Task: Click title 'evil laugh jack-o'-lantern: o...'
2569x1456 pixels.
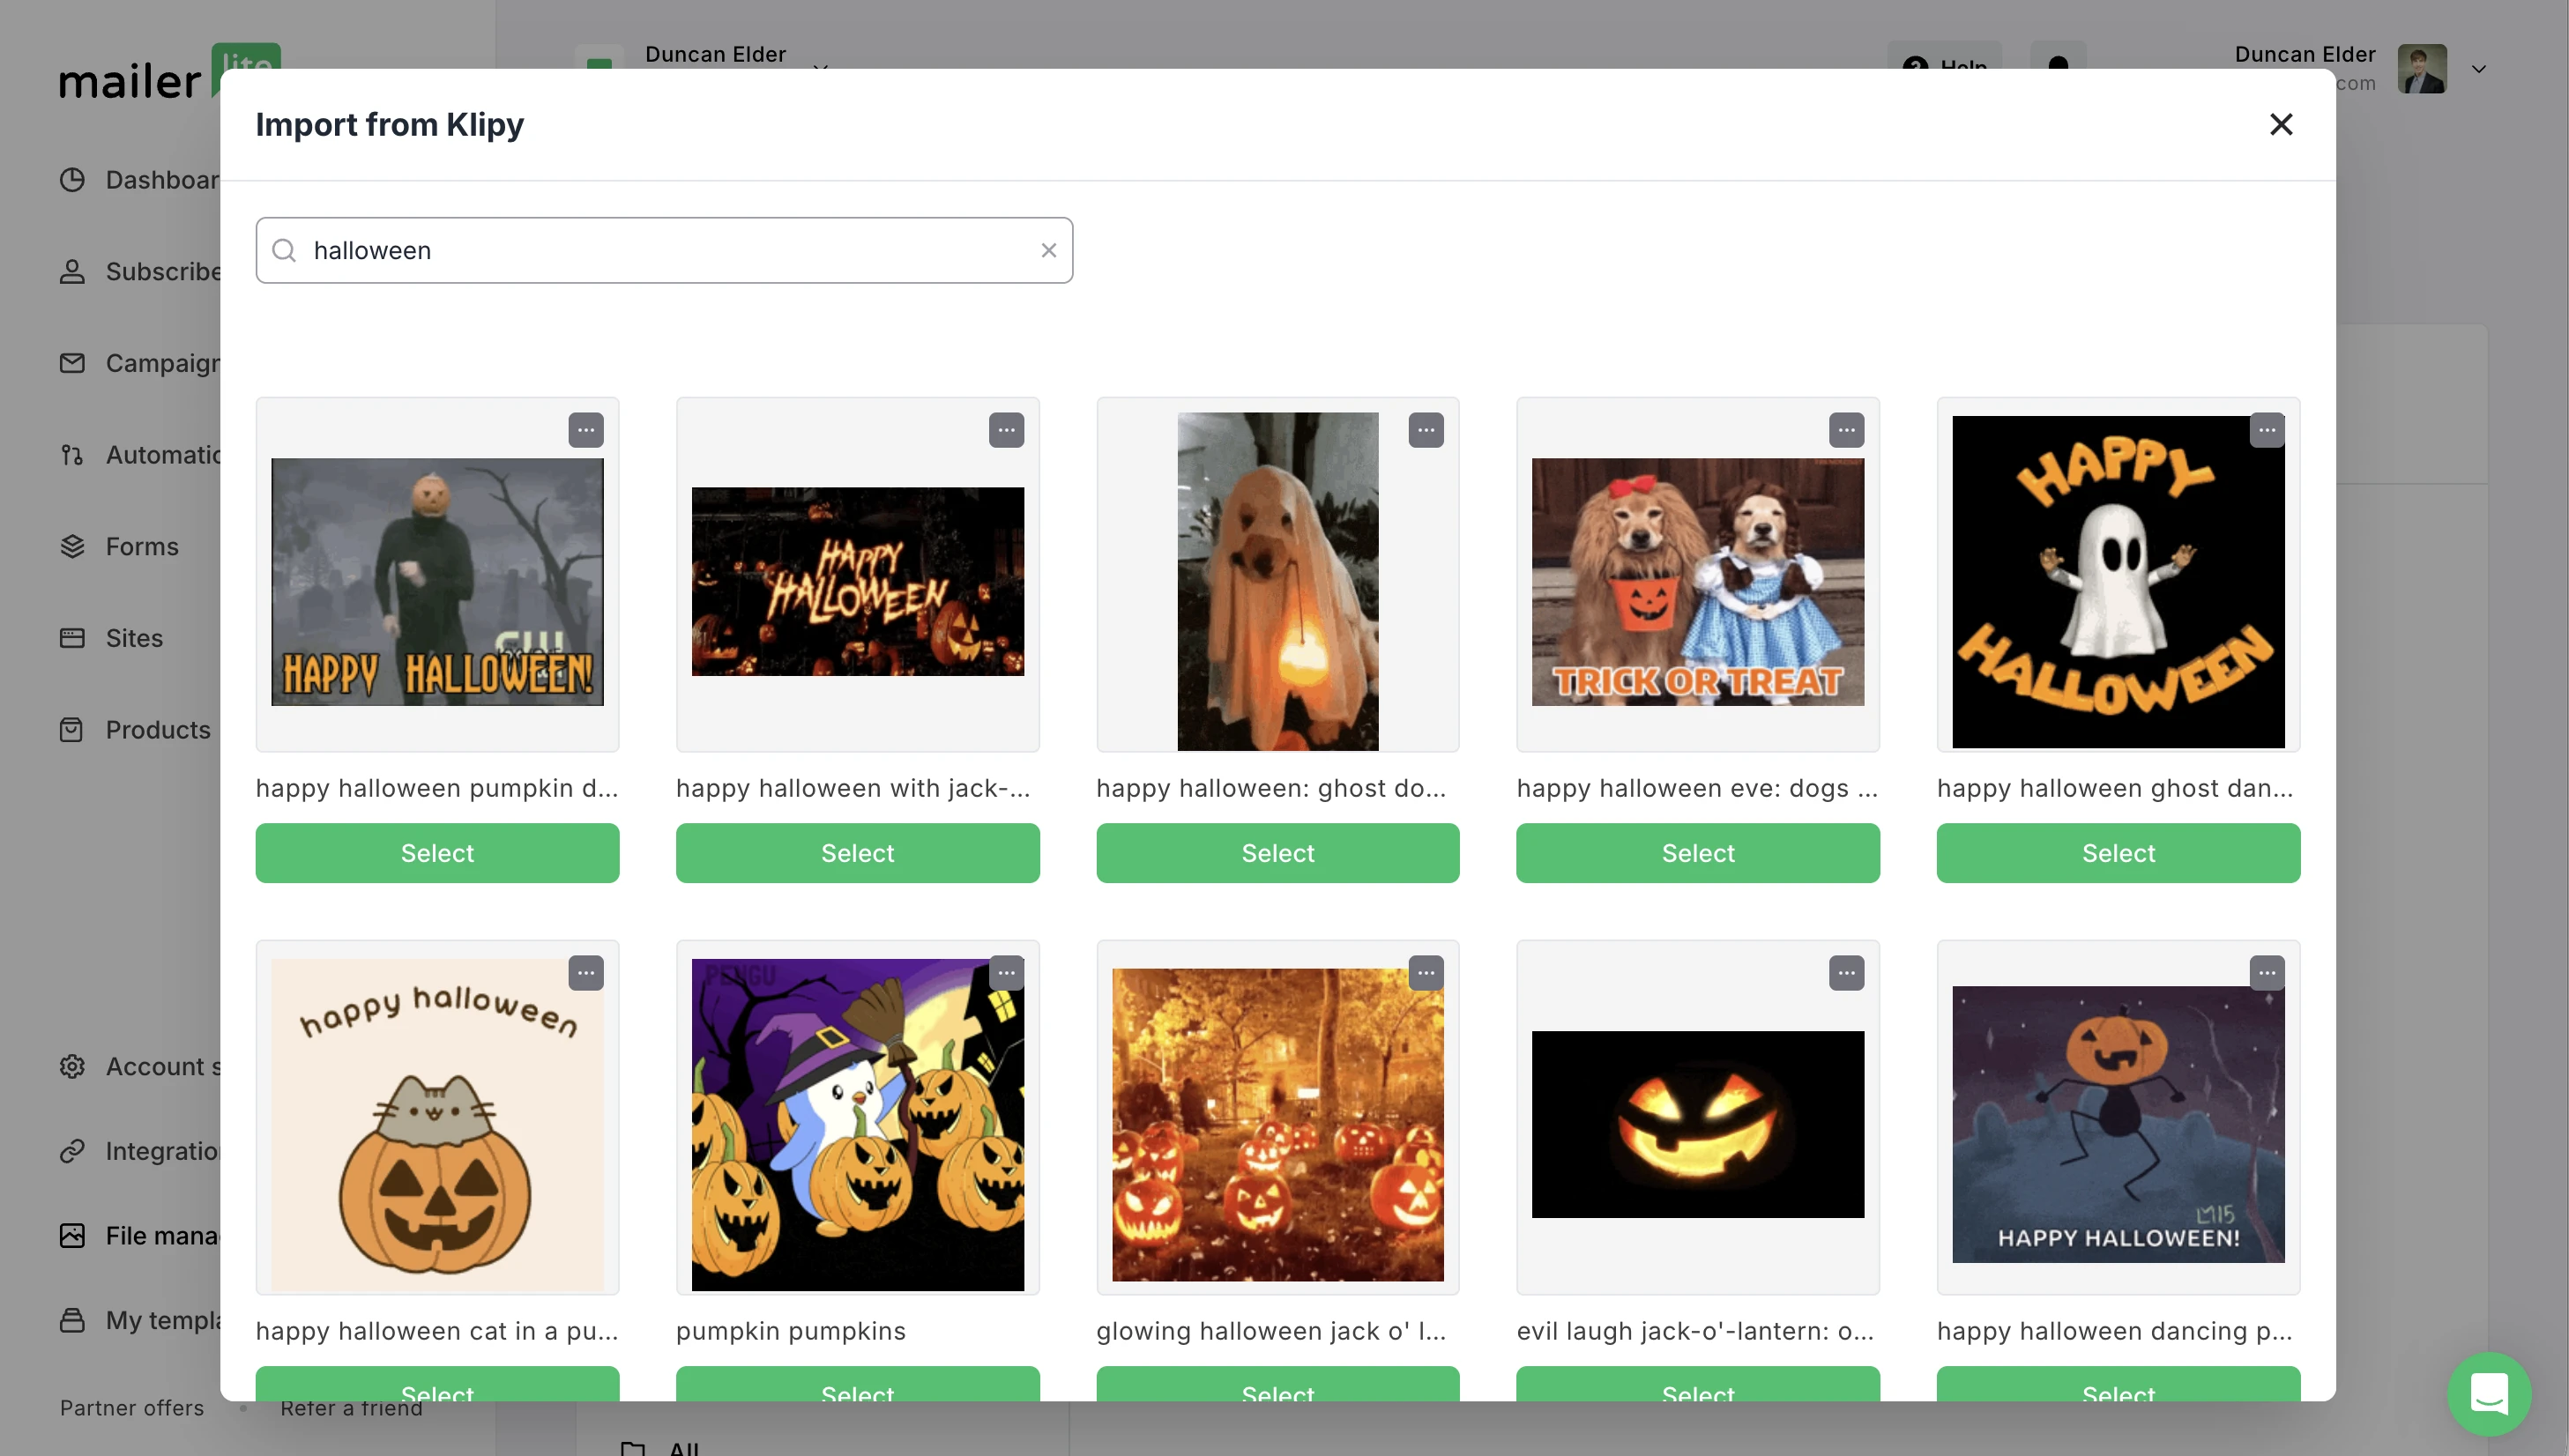Action: click(1695, 1331)
